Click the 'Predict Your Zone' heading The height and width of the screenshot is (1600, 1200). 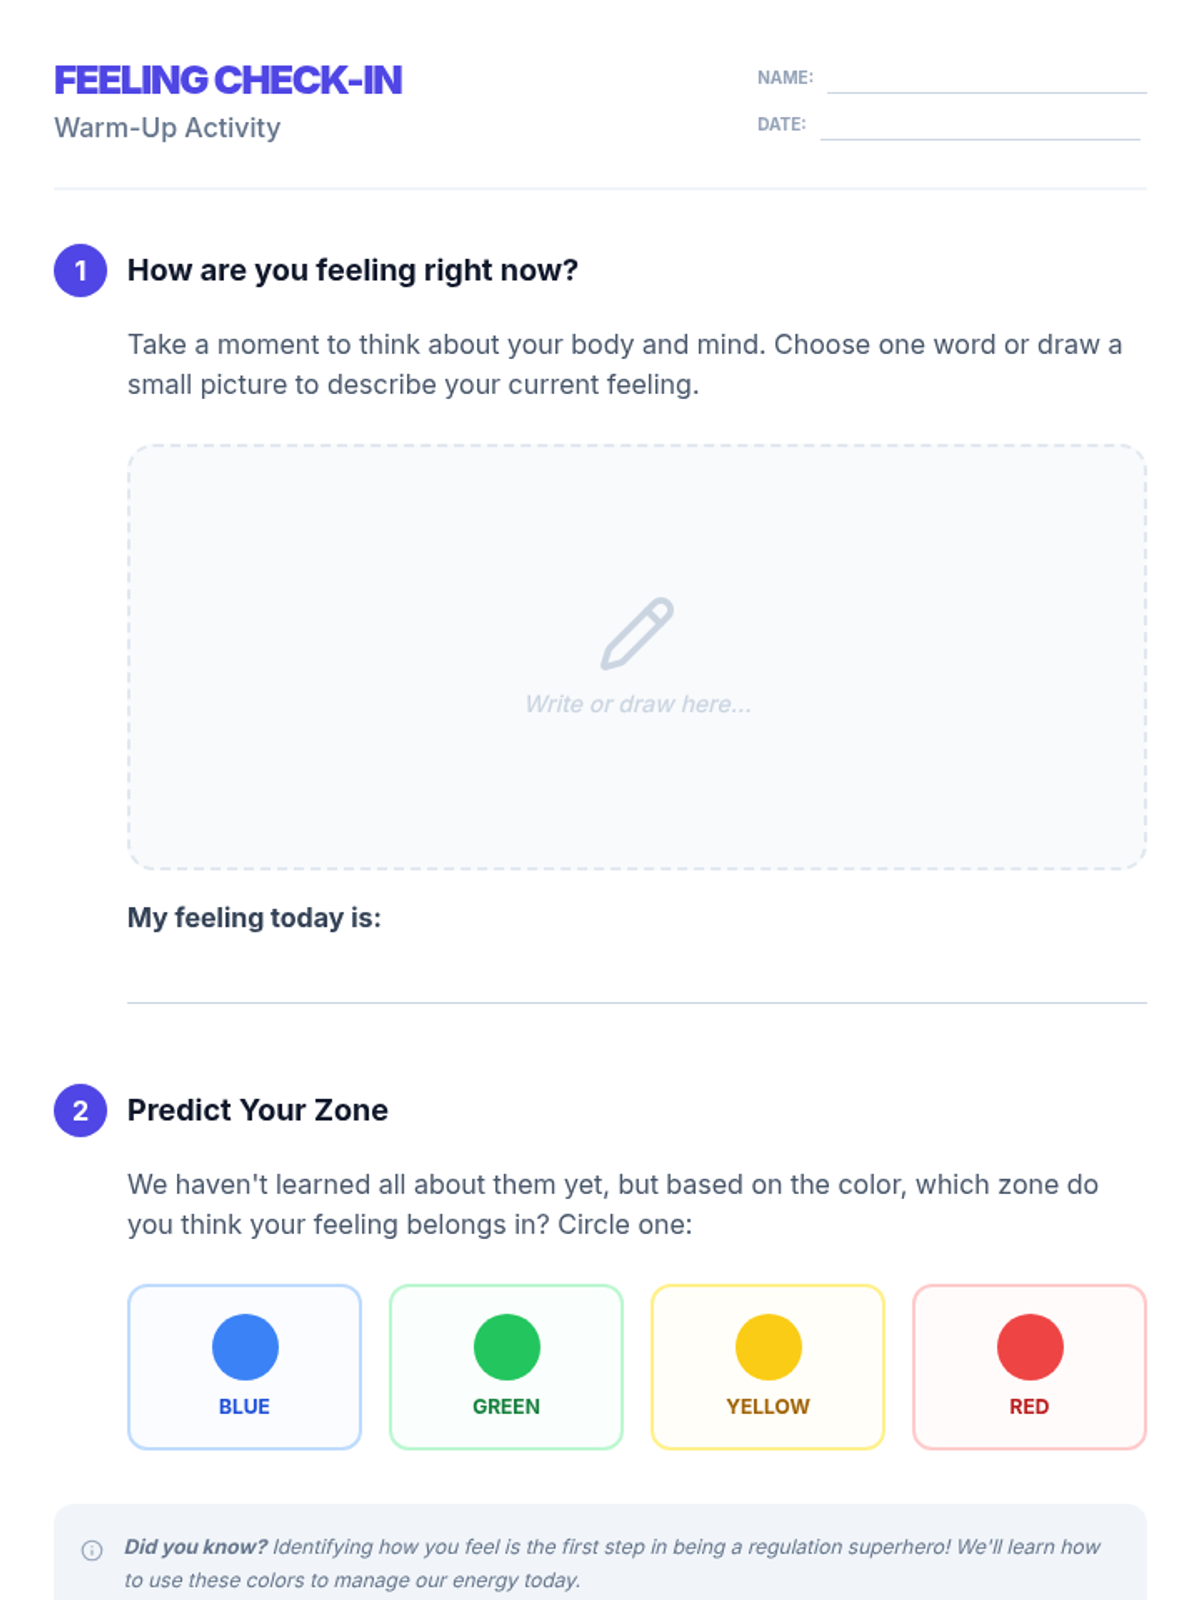click(x=258, y=1110)
